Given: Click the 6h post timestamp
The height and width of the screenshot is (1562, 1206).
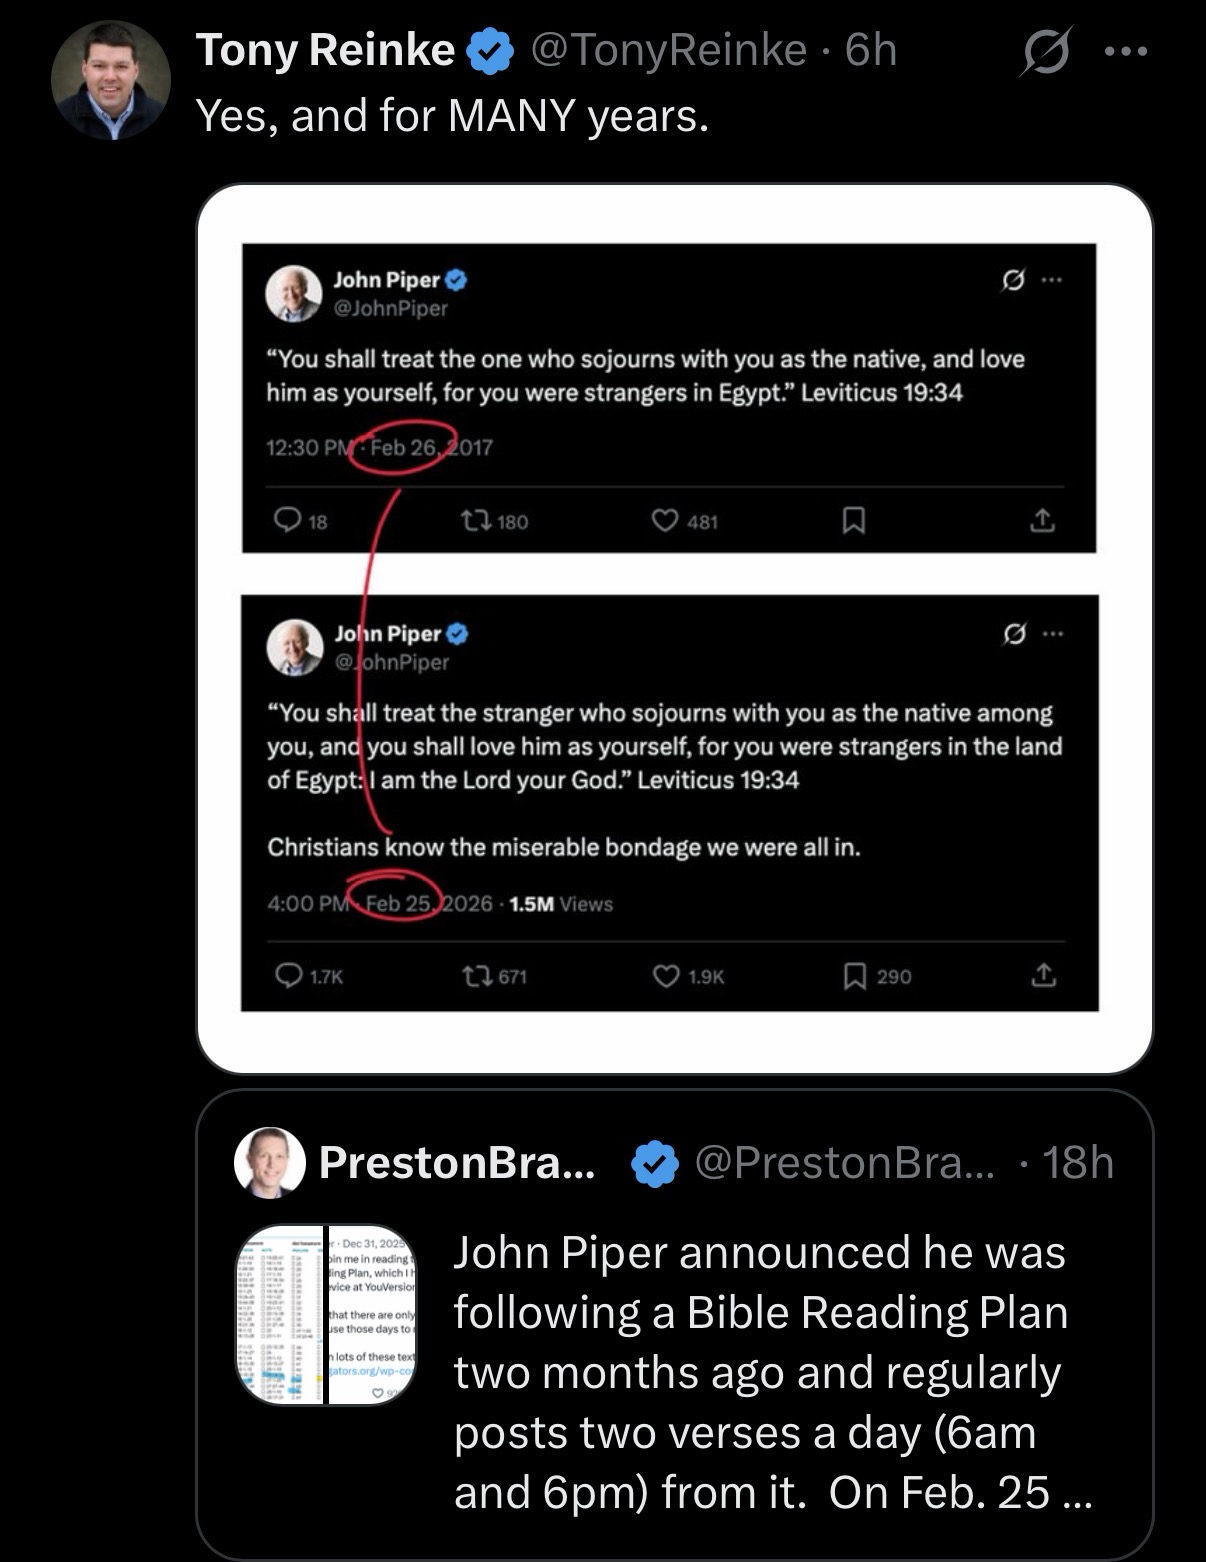Looking at the screenshot, I should tap(871, 50).
